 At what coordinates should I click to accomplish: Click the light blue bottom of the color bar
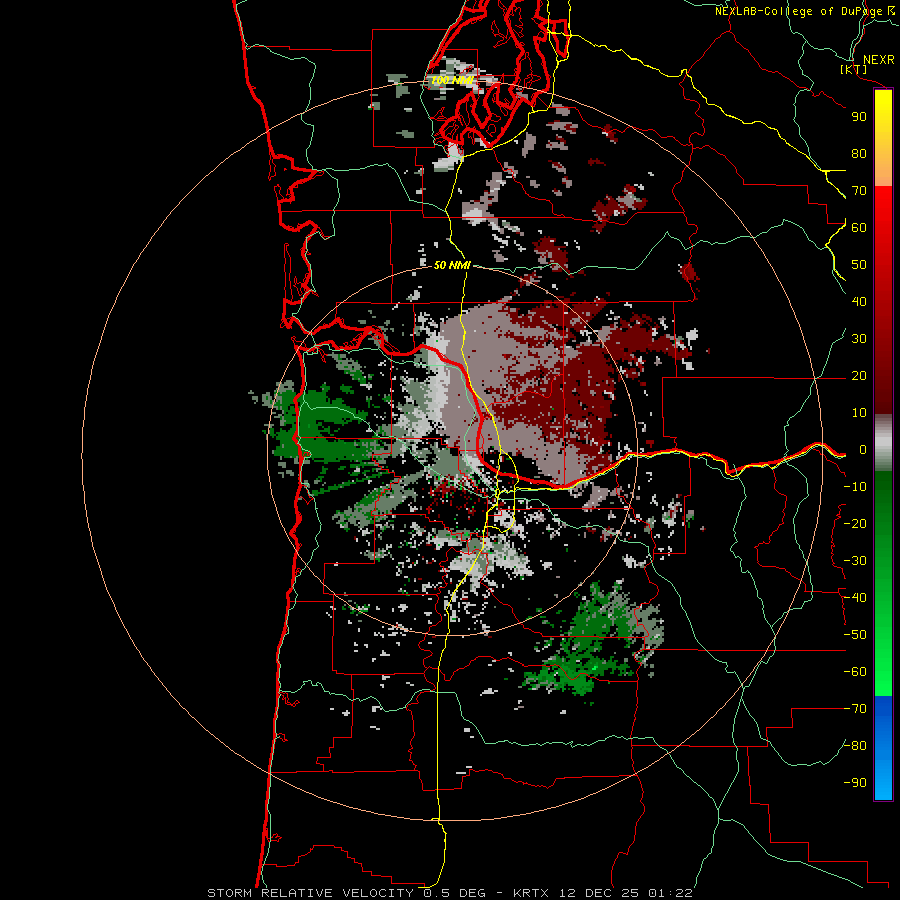tap(883, 783)
